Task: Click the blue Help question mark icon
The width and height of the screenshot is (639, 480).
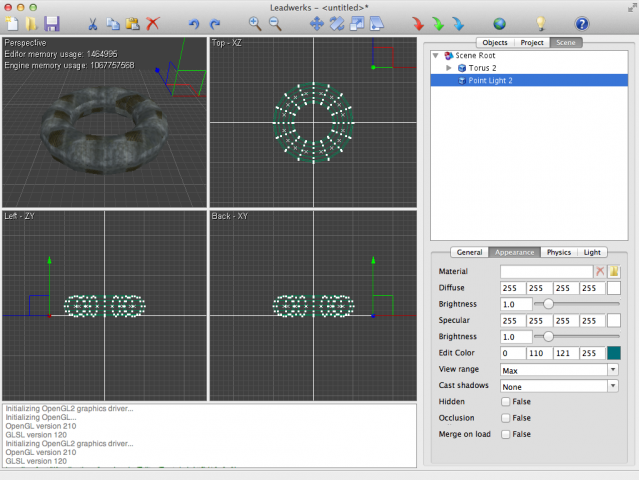Action: pos(582,23)
